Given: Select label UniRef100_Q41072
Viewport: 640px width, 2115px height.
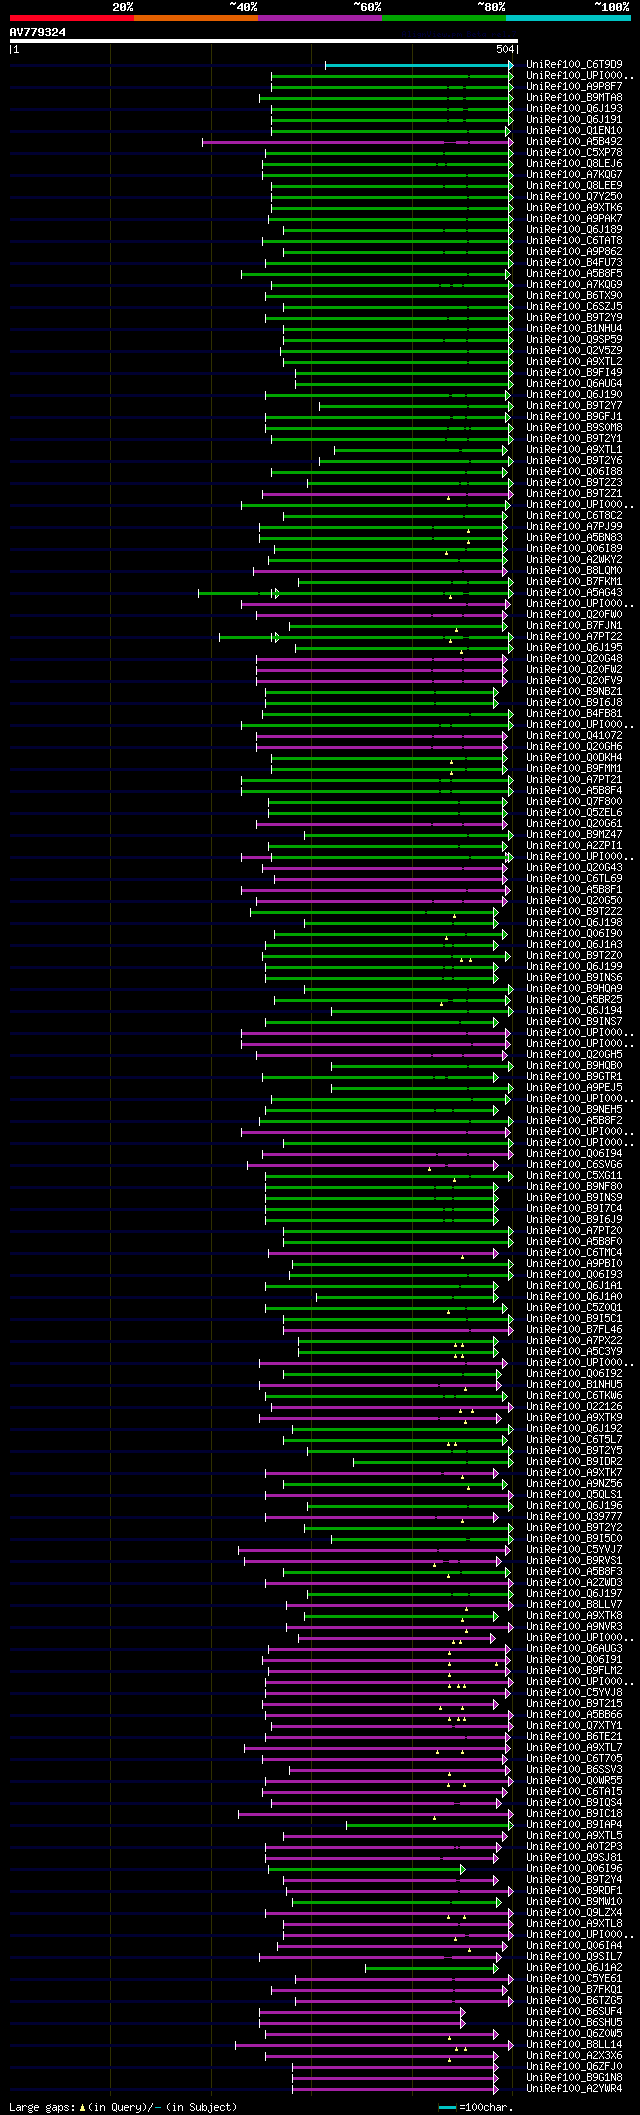Looking at the screenshot, I should pos(574,736).
